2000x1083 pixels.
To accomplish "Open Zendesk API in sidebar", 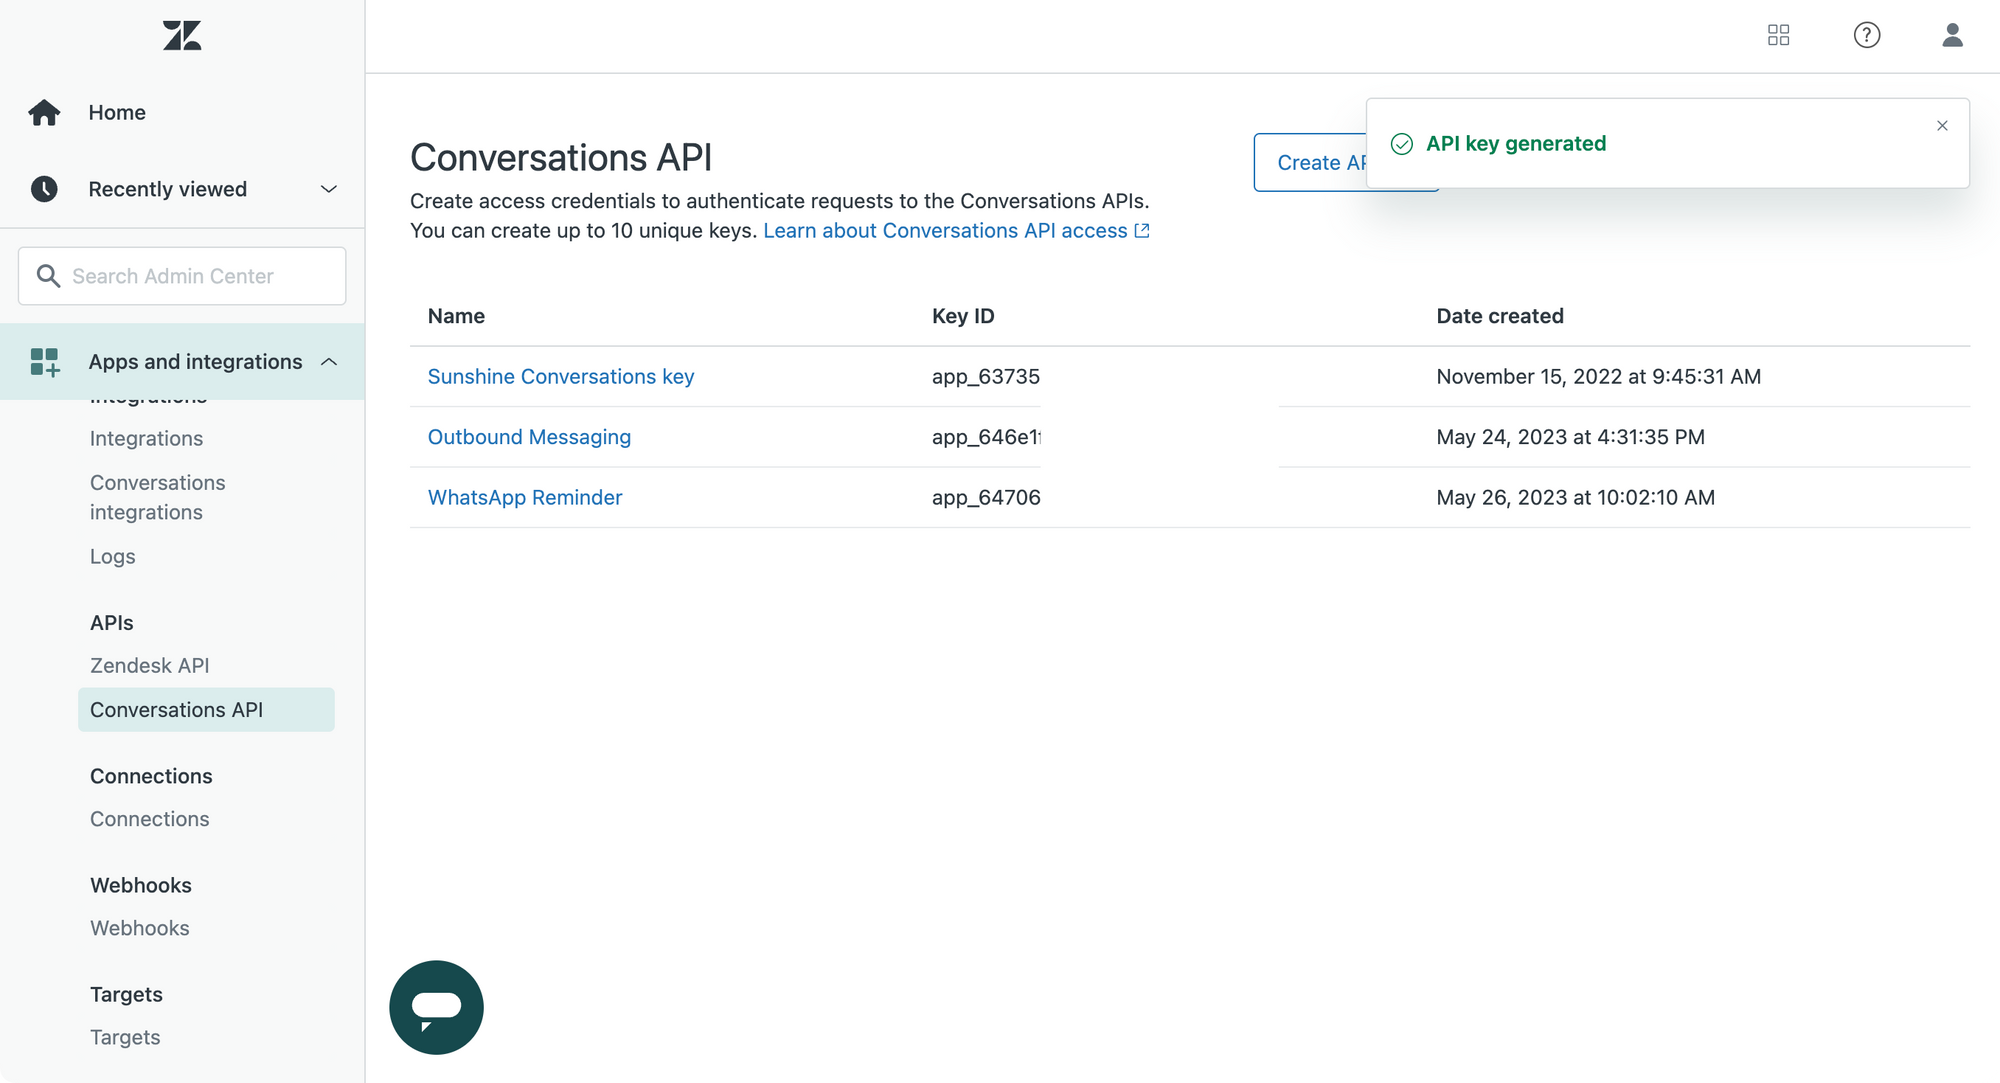I will [150, 665].
